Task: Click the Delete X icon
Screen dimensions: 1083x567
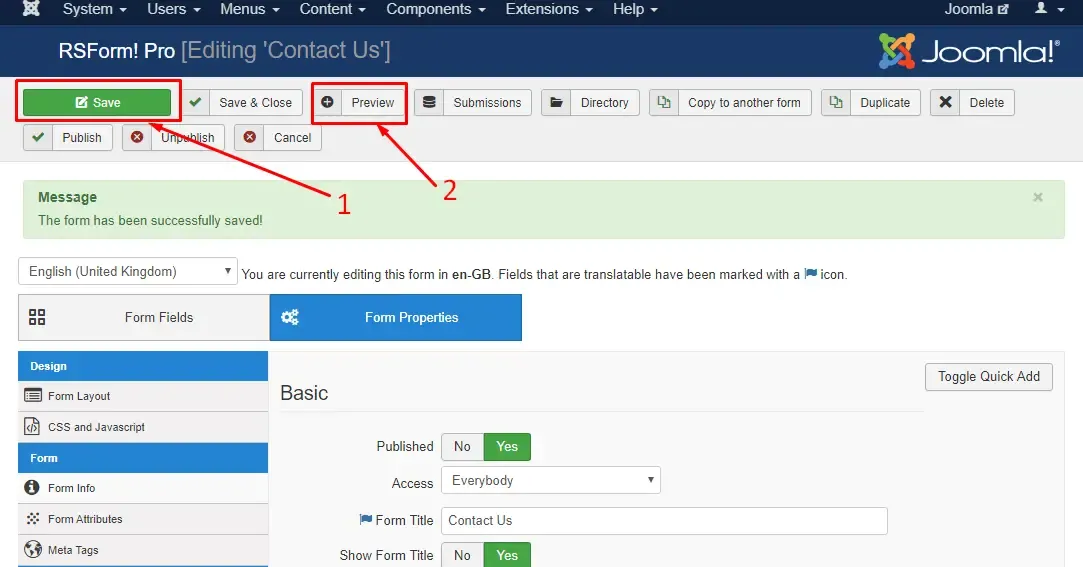Action: coord(946,102)
